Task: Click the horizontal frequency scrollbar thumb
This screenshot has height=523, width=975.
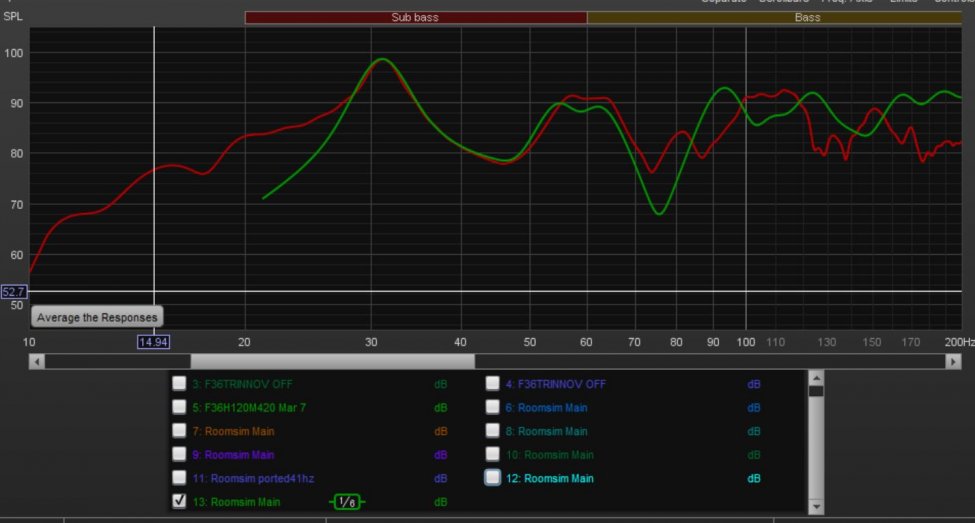Action: (x=332, y=361)
